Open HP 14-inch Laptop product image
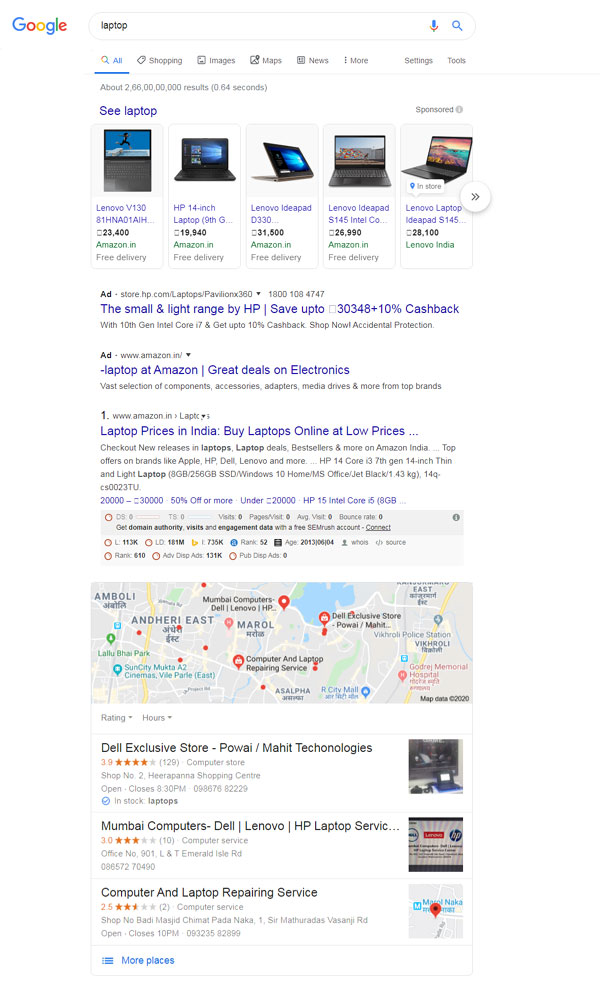The width and height of the screenshot is (600, 988). 204,160
